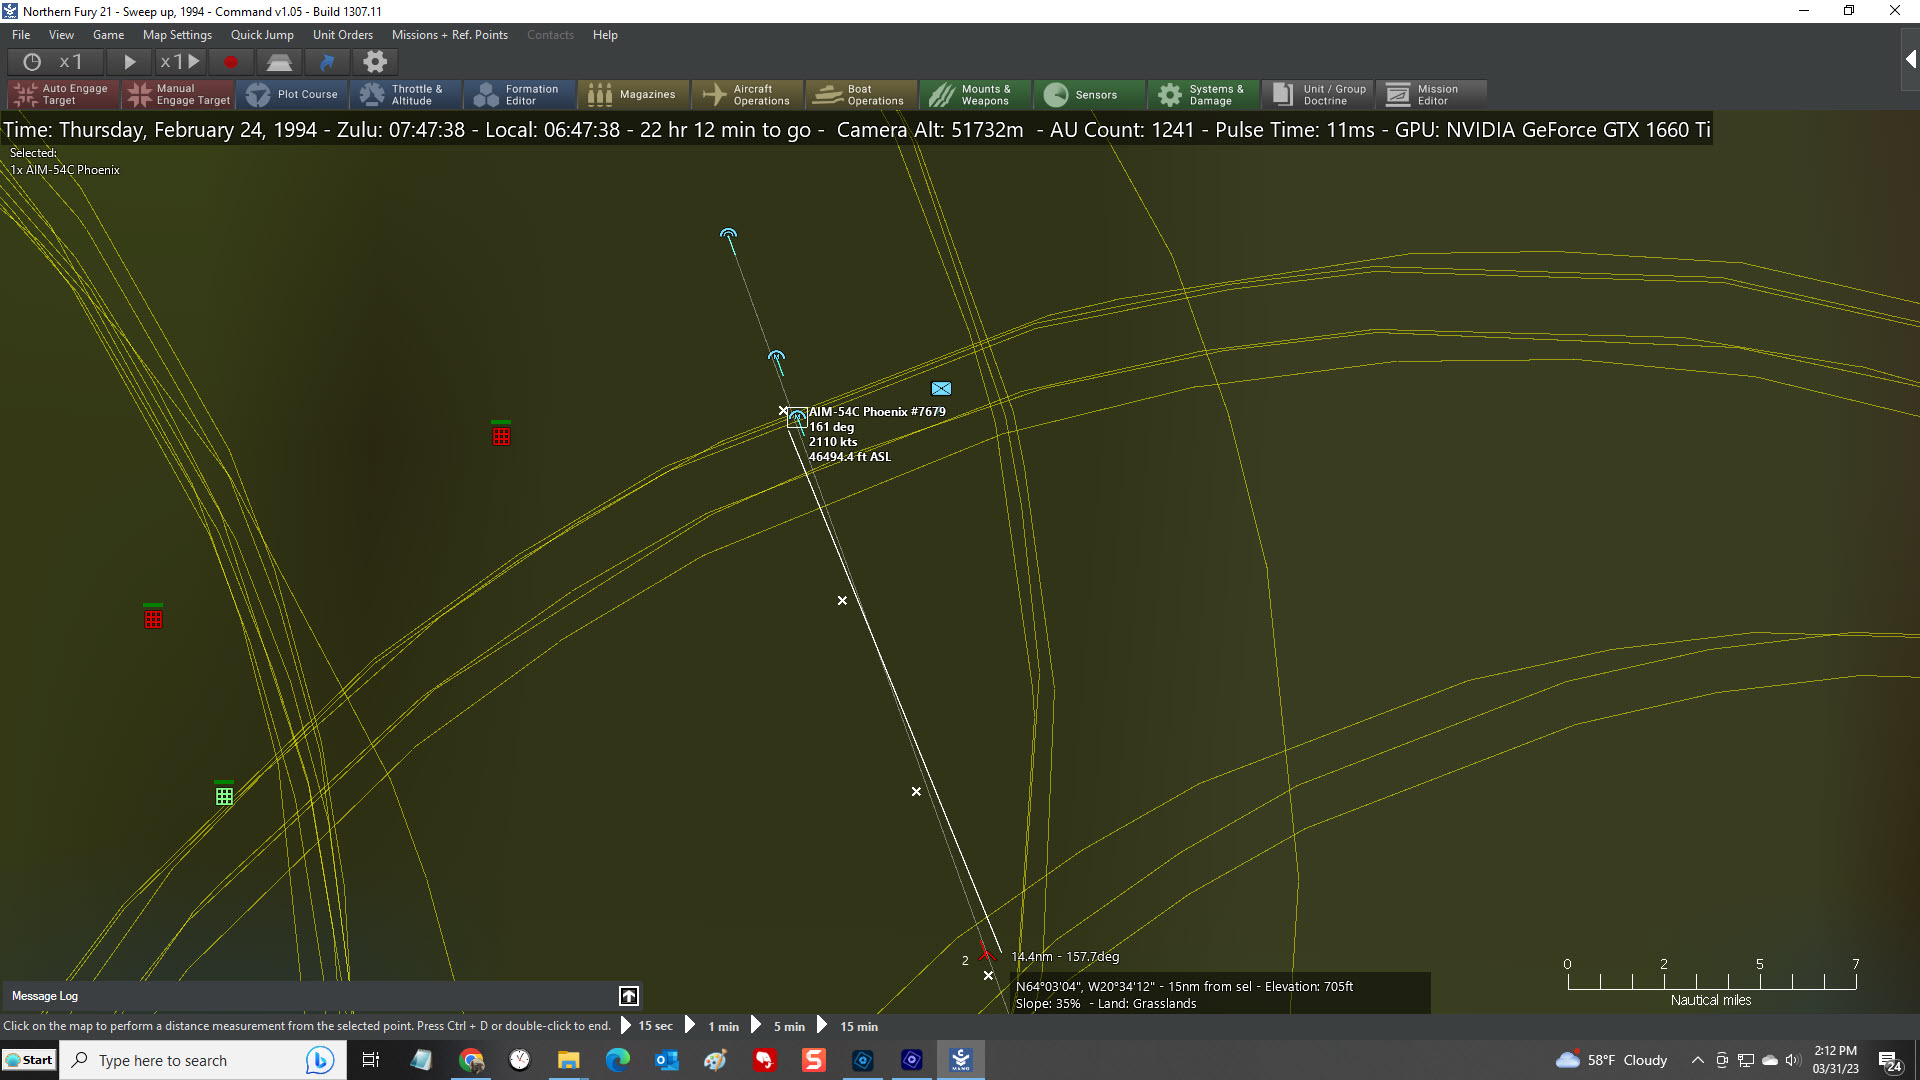Click Auto Engage Target button
This screenshot has width=1920, height=1080.
[63, 95]
